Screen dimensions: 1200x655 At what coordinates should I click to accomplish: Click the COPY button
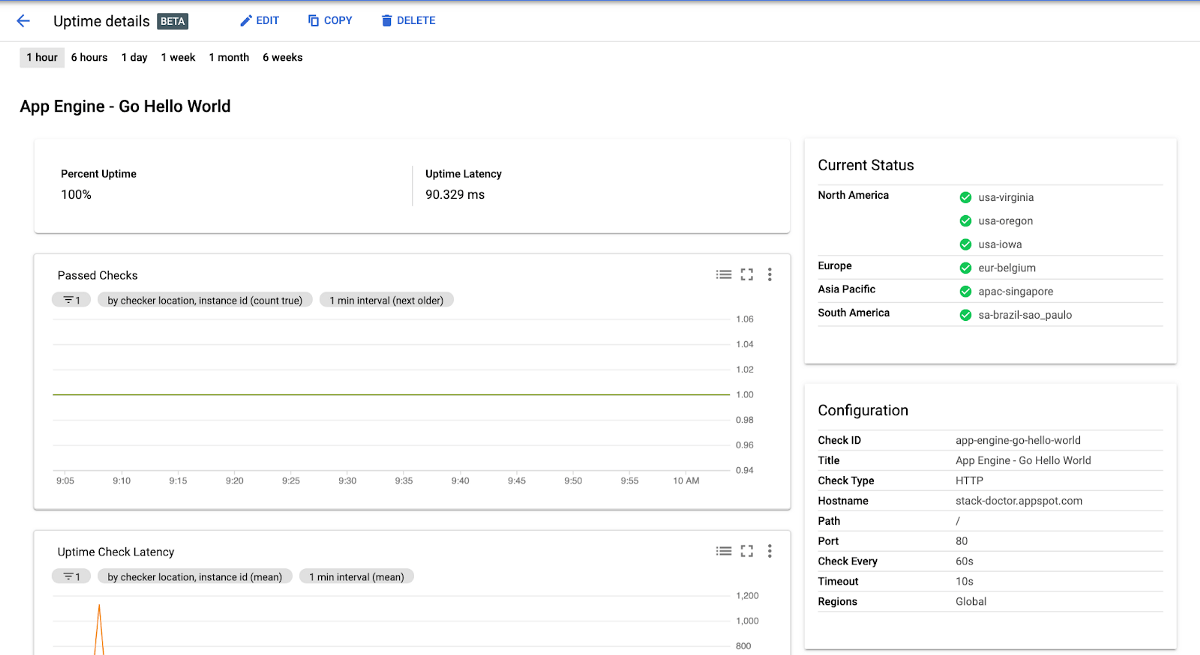[329, 20]
